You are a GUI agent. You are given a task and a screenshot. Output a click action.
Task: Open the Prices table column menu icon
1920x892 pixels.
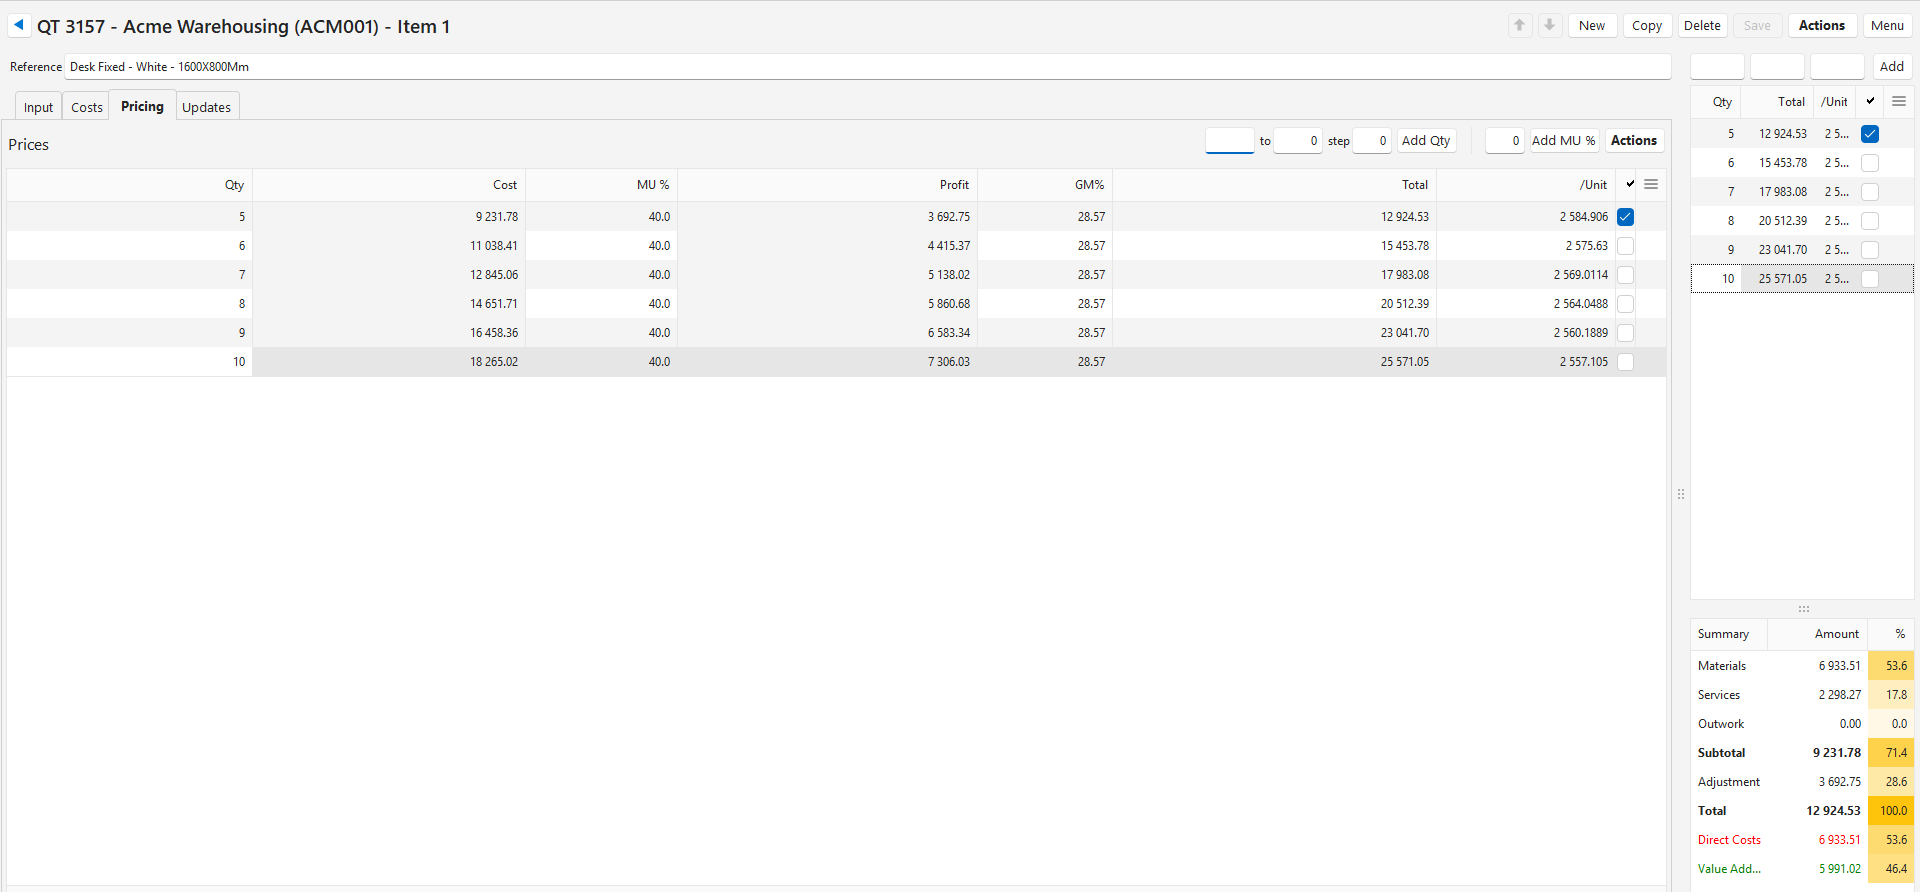tap(1651, 184)
